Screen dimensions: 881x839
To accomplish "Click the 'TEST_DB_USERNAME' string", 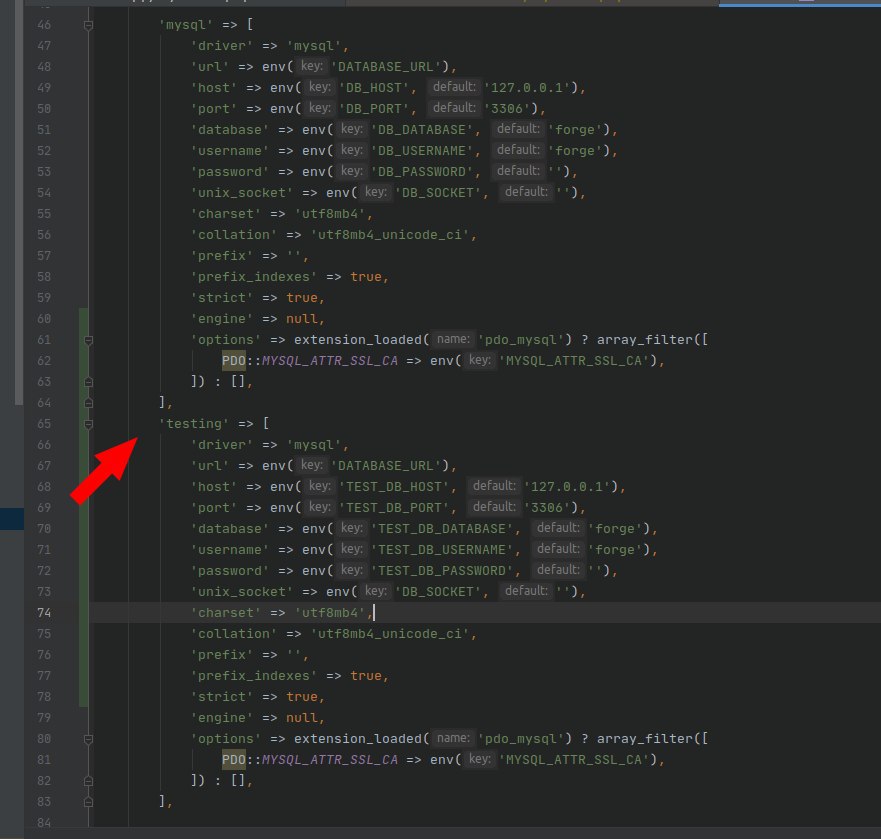I will point(442,550).
